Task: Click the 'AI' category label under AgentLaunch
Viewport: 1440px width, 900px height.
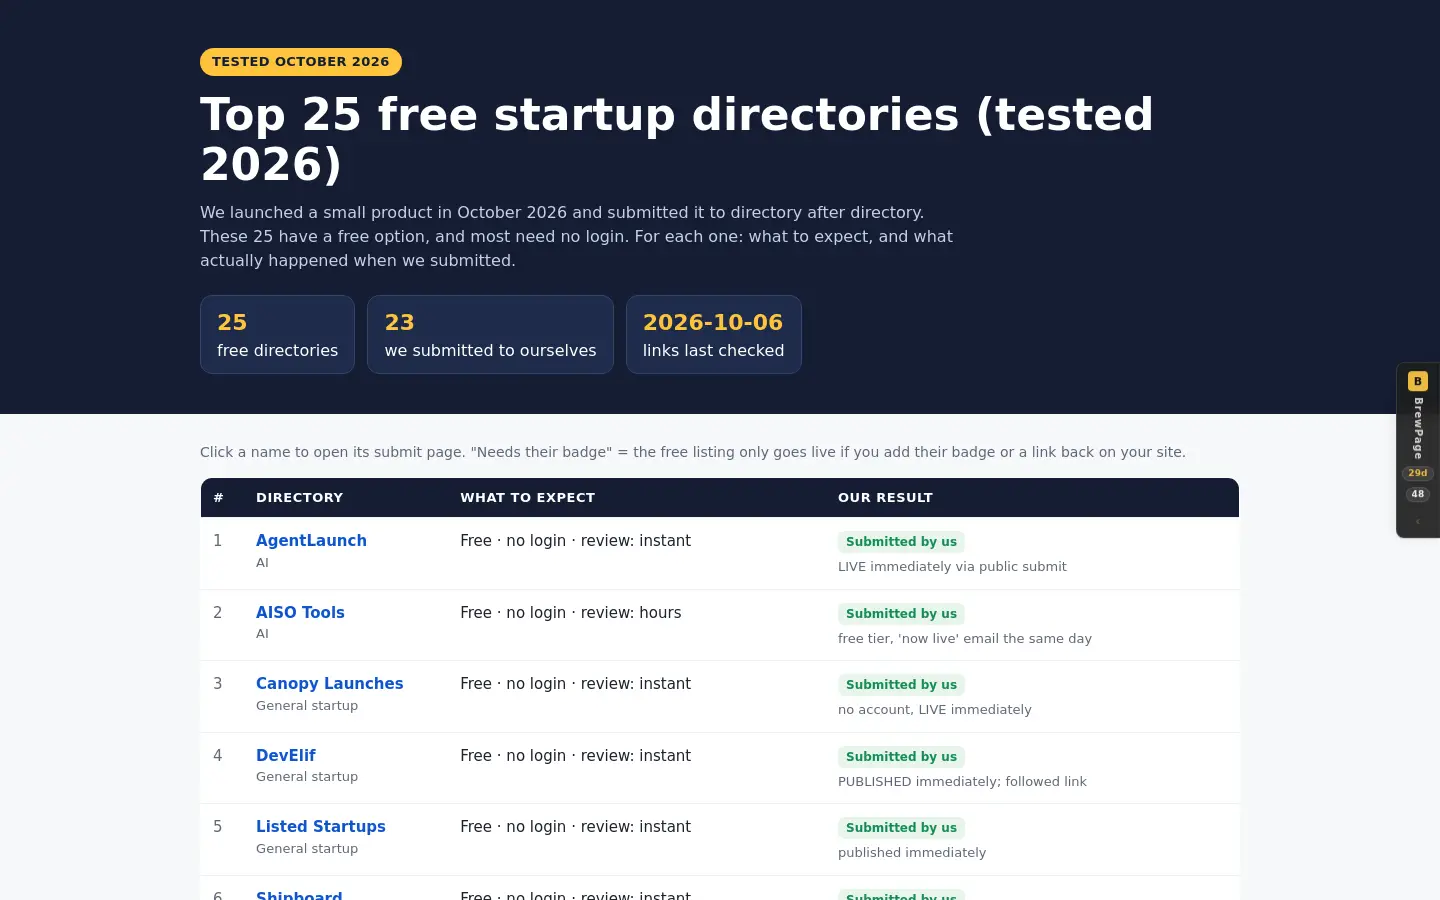Action: [x=262, y=562]
